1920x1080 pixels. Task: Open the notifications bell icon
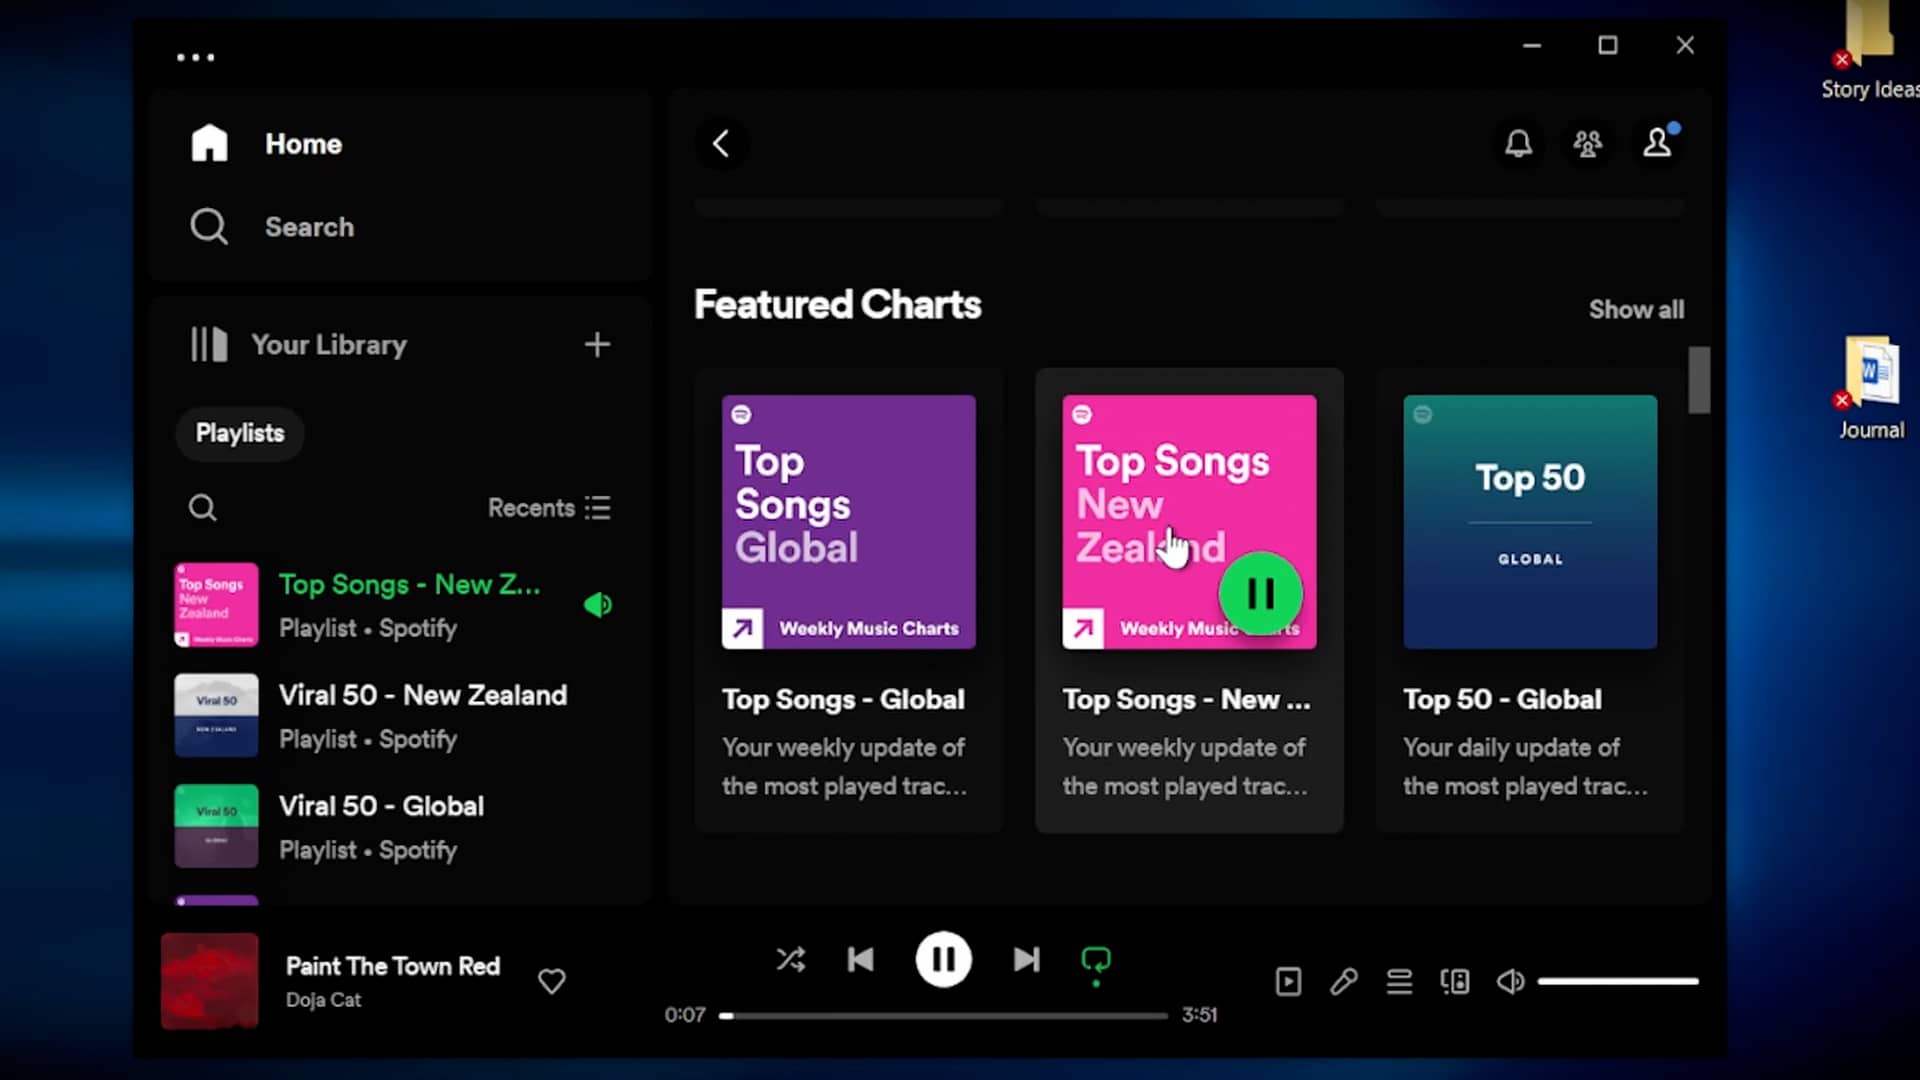(x=1518, y=144)
